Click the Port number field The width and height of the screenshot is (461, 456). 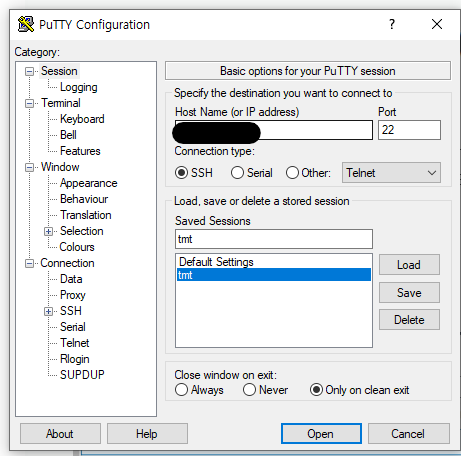click(x=409, y=130)
